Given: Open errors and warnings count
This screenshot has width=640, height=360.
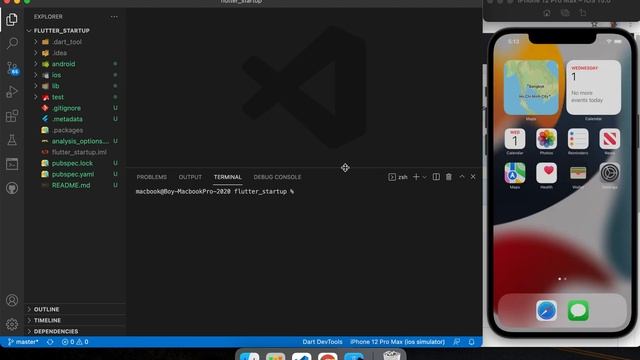Looking at the screenshot, I should click(75, 342).
